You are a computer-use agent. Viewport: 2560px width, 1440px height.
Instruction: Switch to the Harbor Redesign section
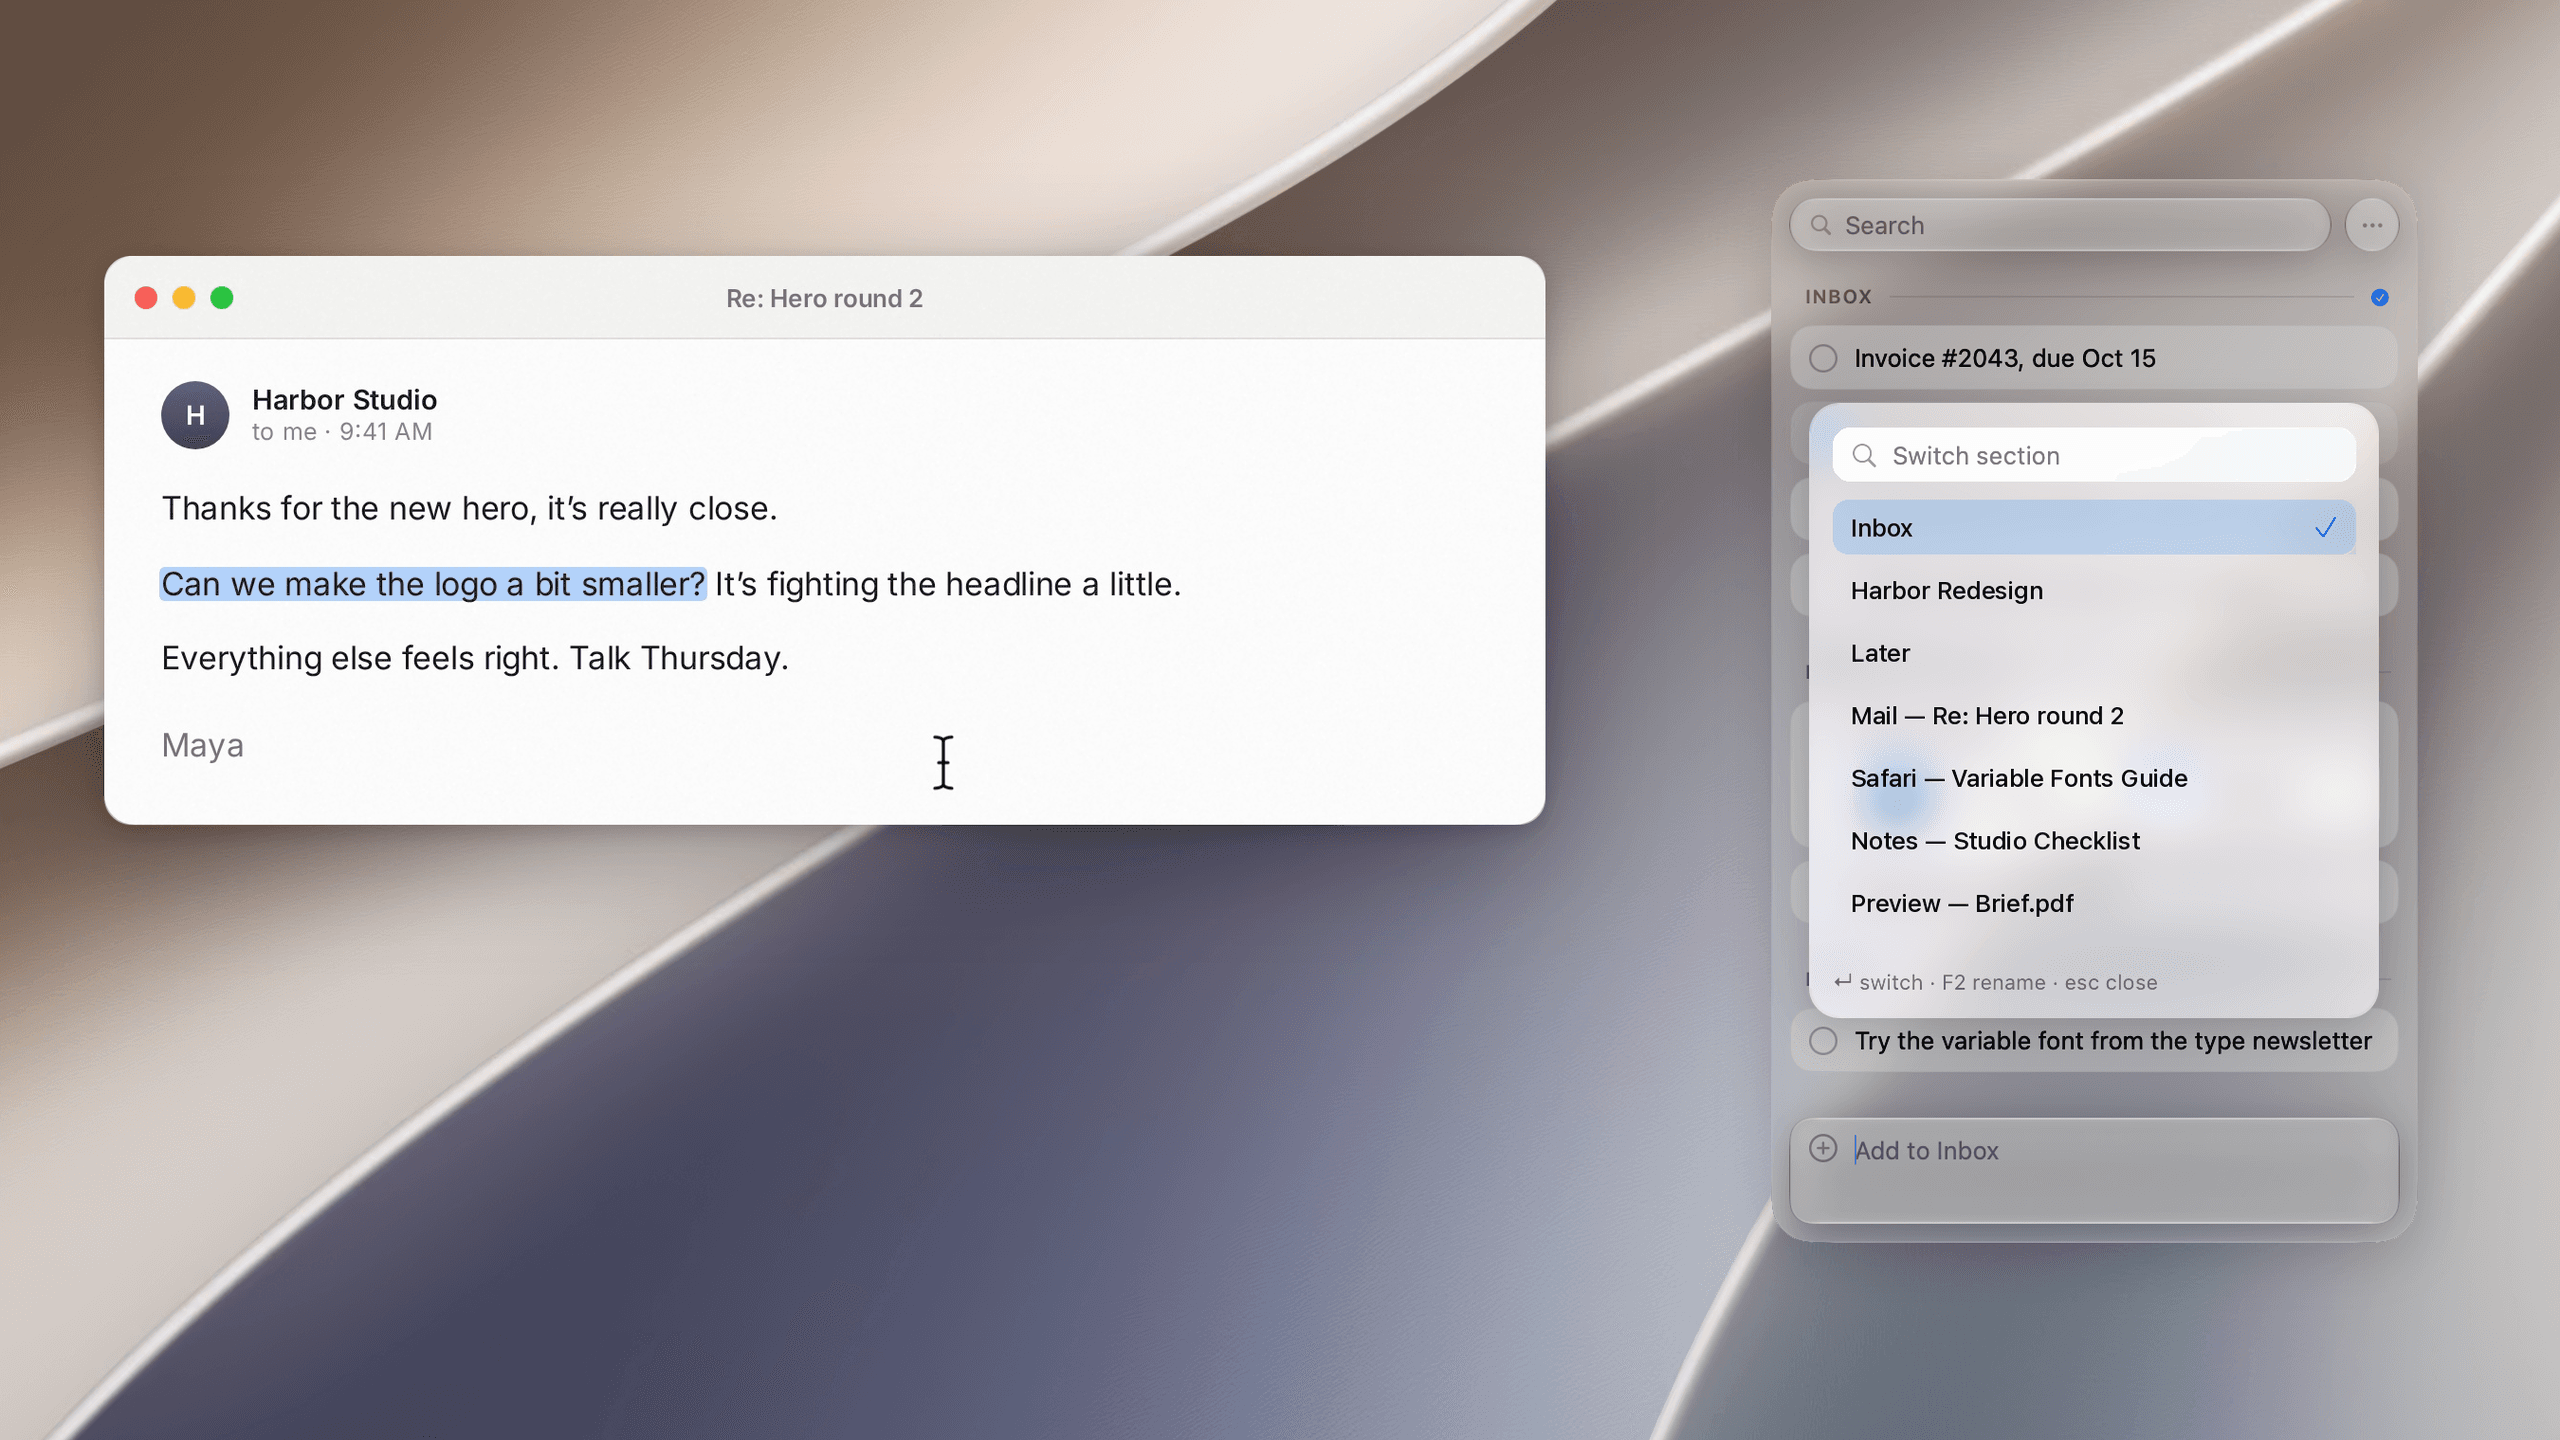[2094, 590]
